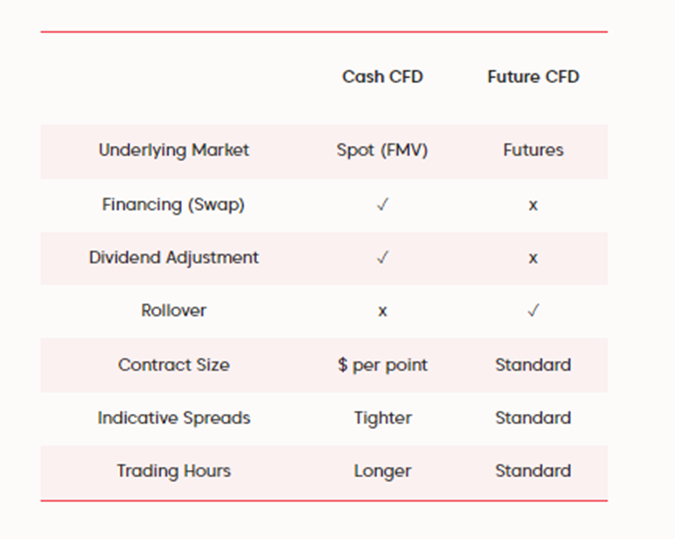Click the Rollover checkmark under Future CFD
Screen dimensions: 675x539
533,311
